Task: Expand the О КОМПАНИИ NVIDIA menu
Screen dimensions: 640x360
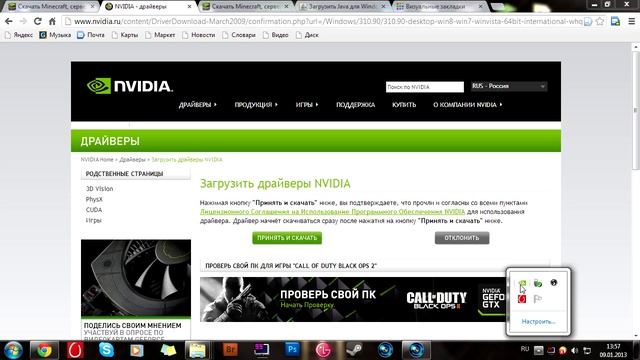Action: click(468, 105)
